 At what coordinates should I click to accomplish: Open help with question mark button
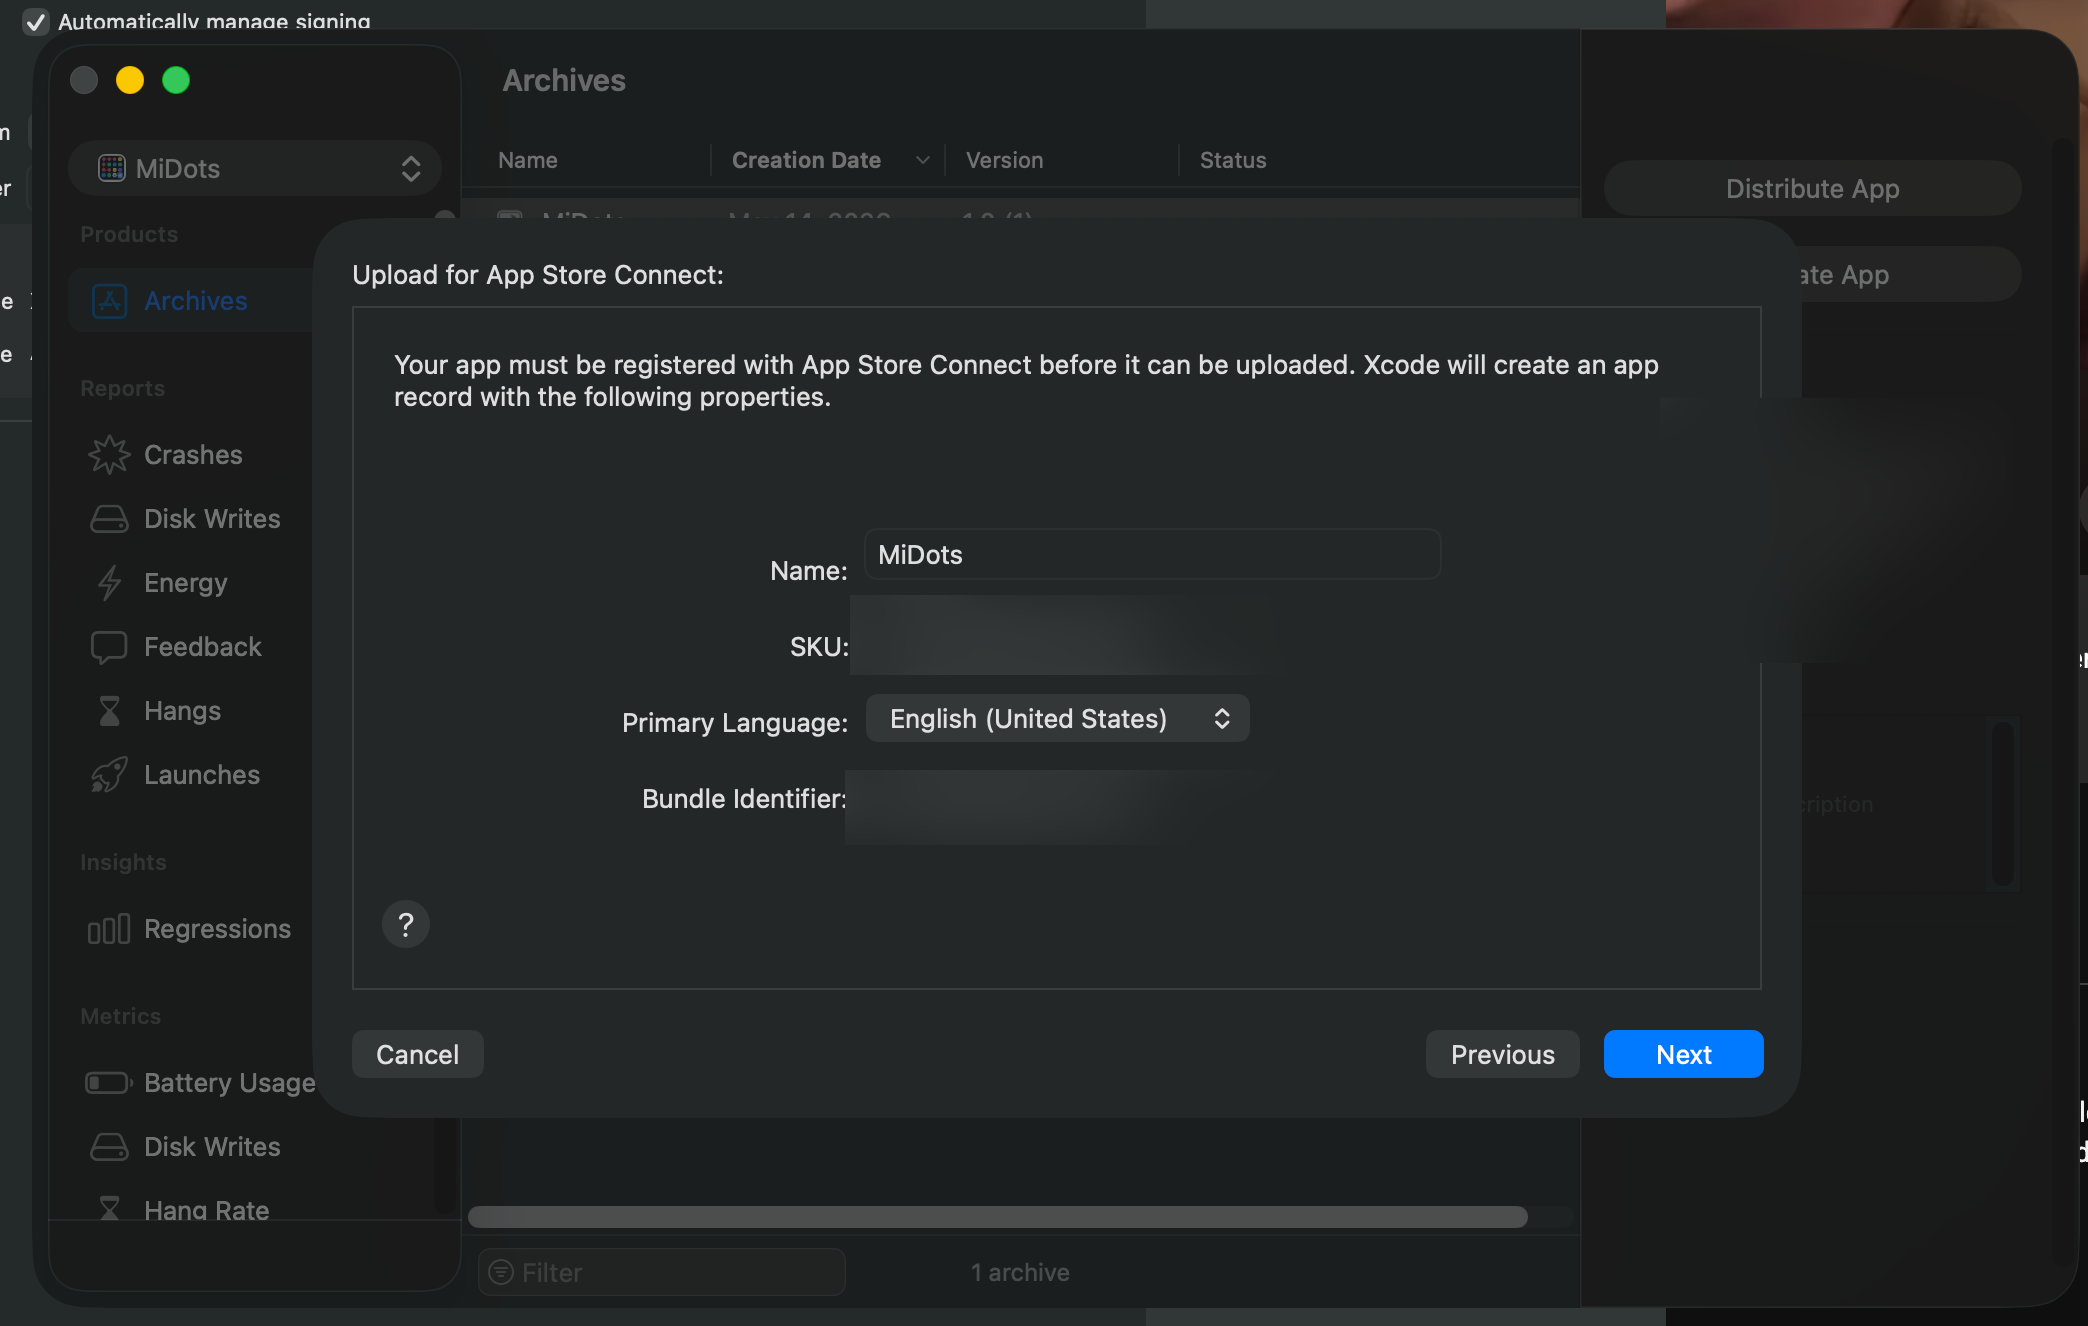click(x=406, y=924)
